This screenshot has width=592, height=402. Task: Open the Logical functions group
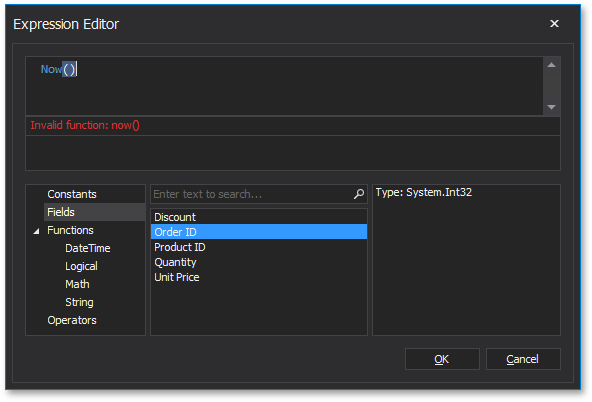(x=81, y=266)
